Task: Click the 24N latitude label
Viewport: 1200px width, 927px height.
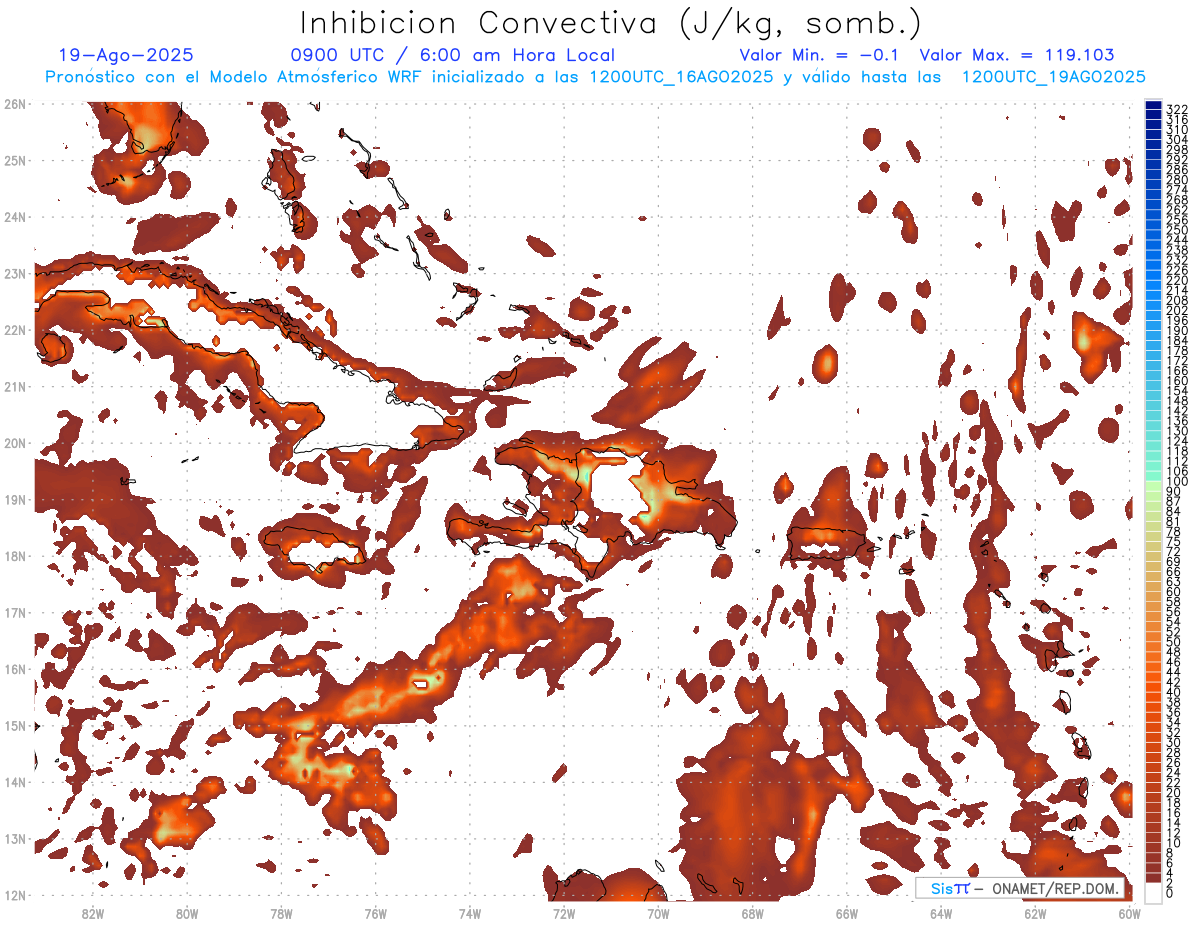Action: point(15,217)
